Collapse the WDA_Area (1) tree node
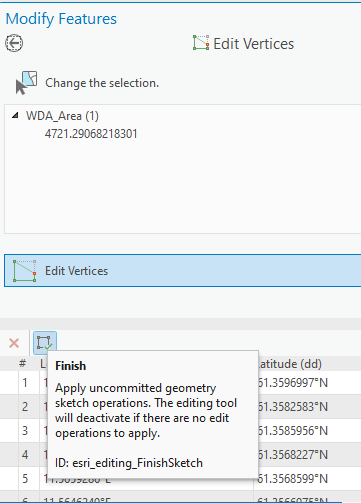361x503 pixels. pyautogui.click(x=15, y=116)
